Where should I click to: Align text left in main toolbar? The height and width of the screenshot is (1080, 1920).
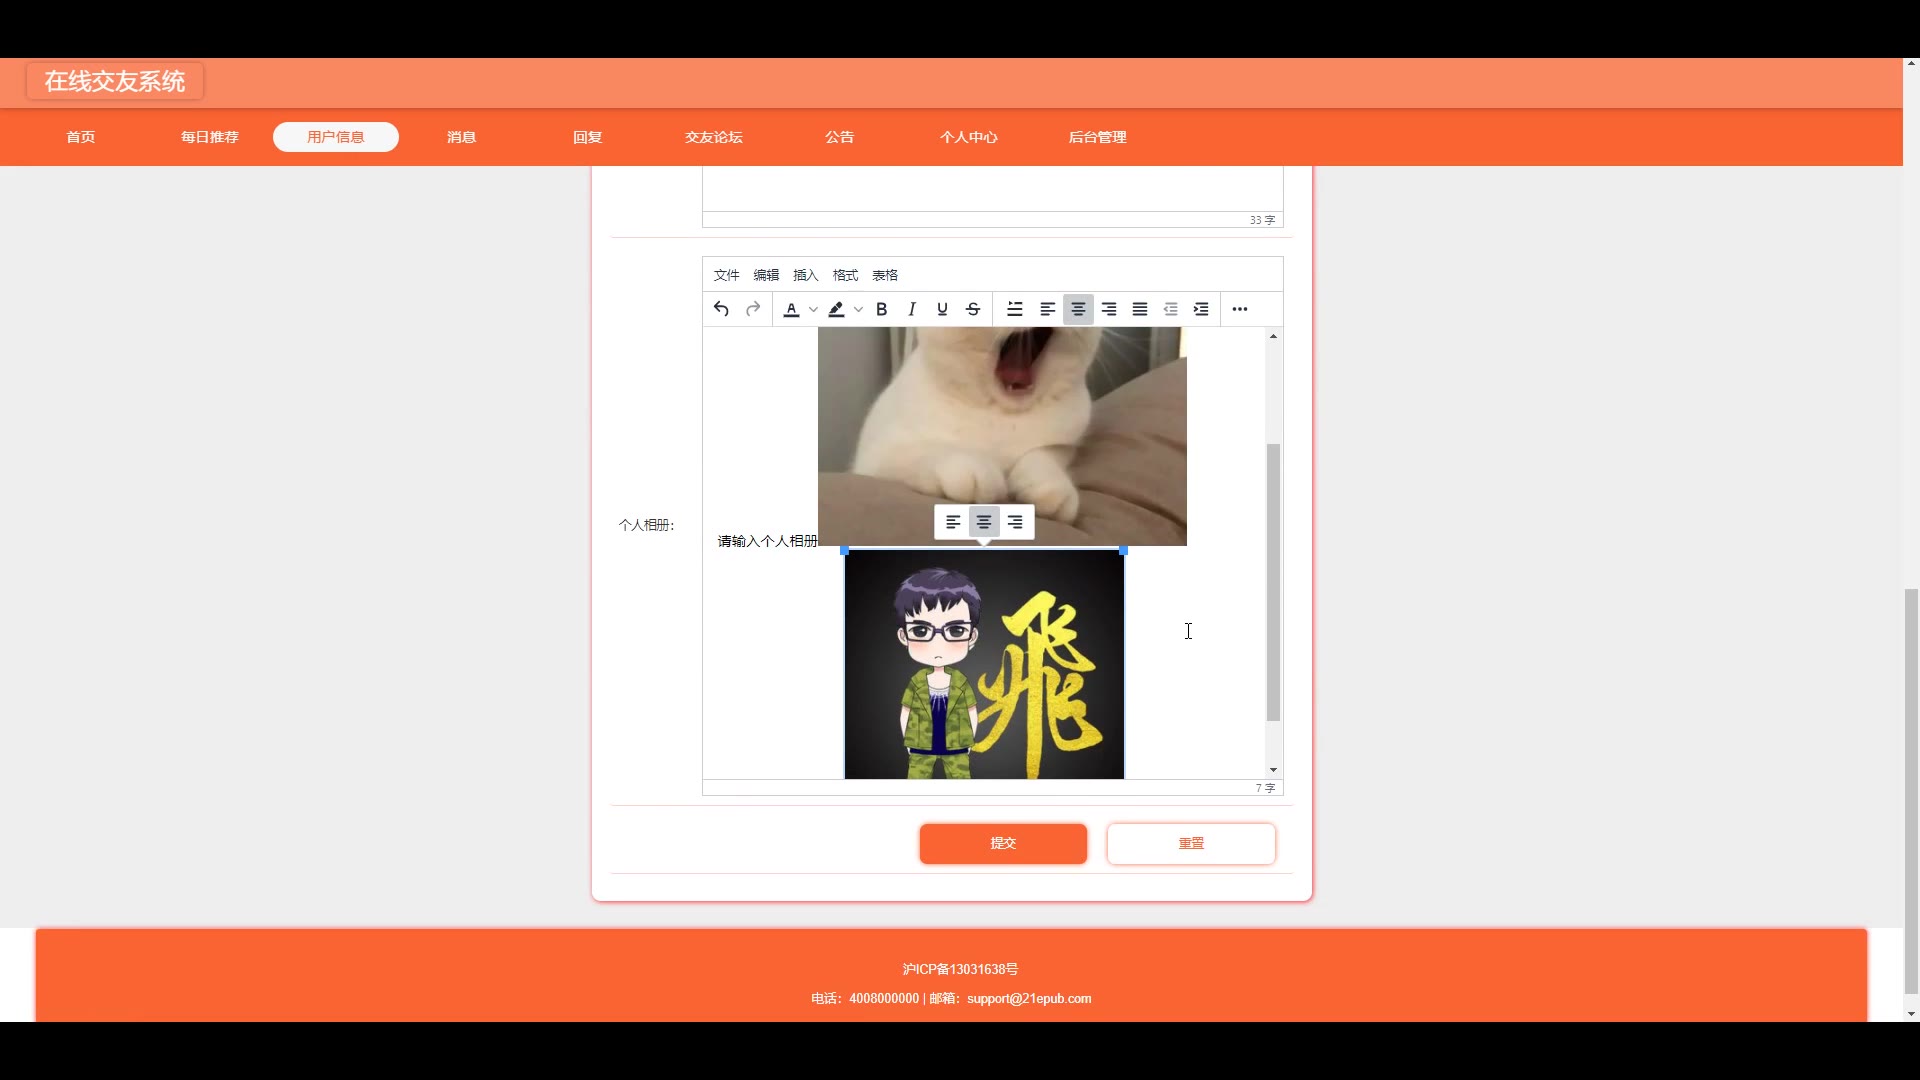click(x=1047, y=309)
